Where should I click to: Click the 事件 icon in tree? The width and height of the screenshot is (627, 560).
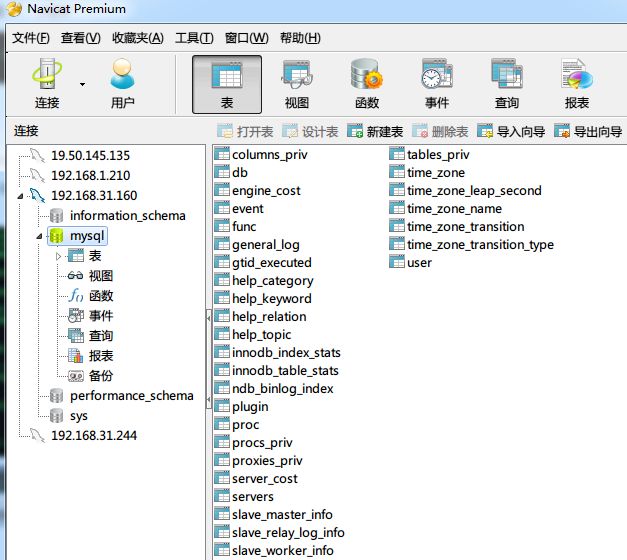[76, 316]
